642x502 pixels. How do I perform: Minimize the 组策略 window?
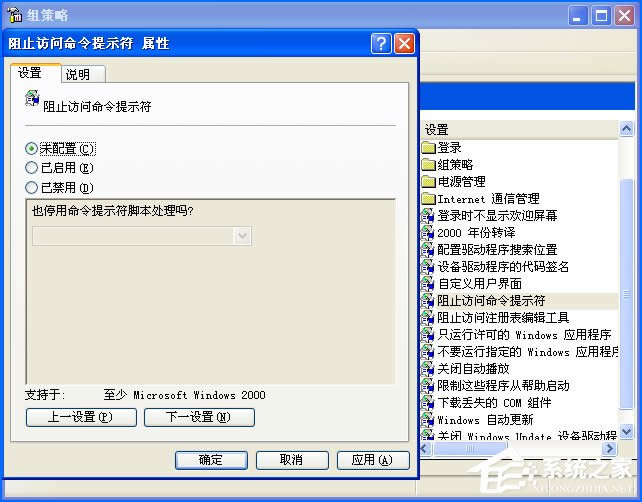(577, 16)
